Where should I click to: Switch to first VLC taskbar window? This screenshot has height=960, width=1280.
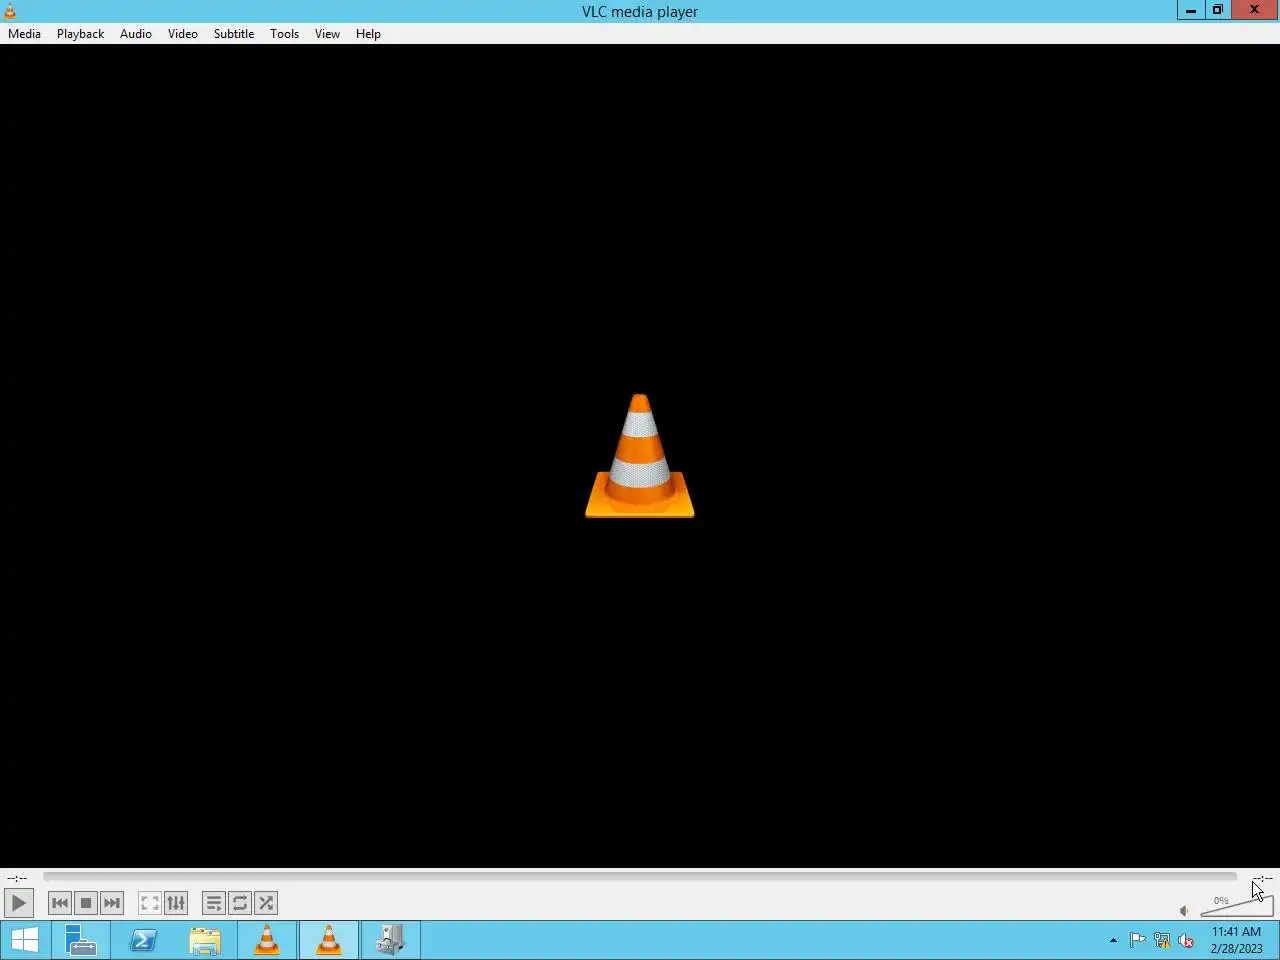[267, 940]
